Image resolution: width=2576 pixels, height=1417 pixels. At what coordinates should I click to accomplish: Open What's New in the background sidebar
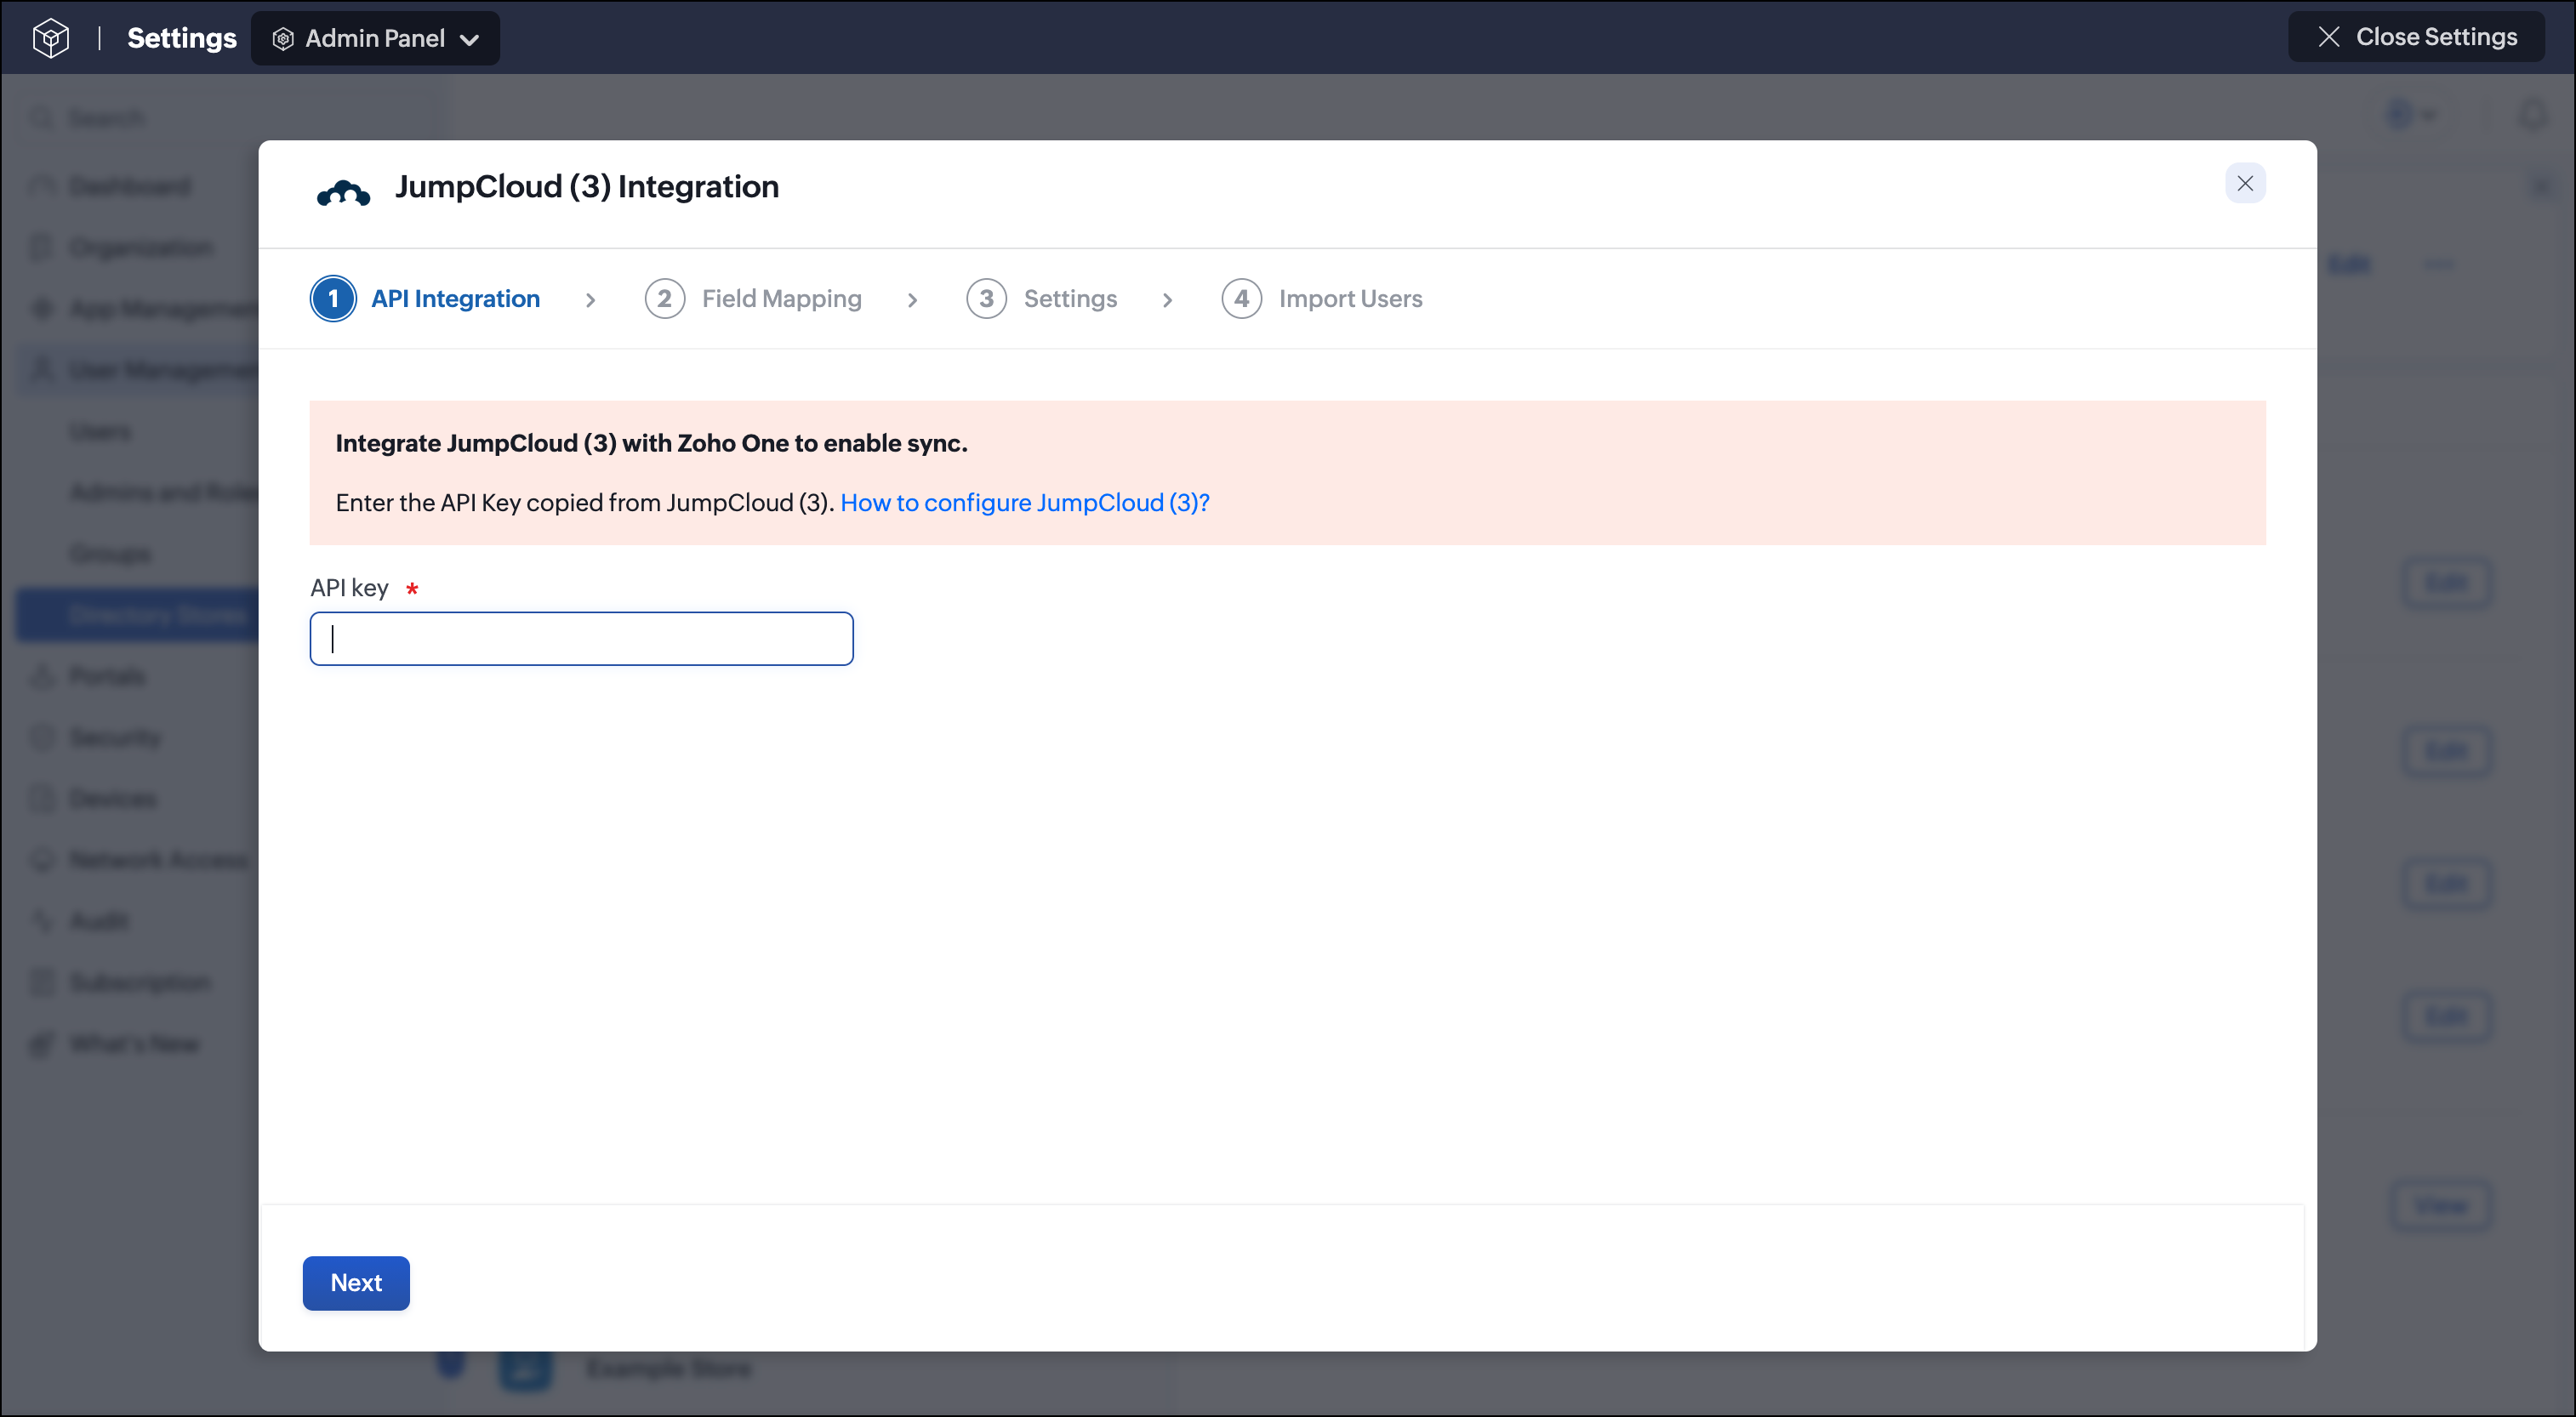(135, 1043)
